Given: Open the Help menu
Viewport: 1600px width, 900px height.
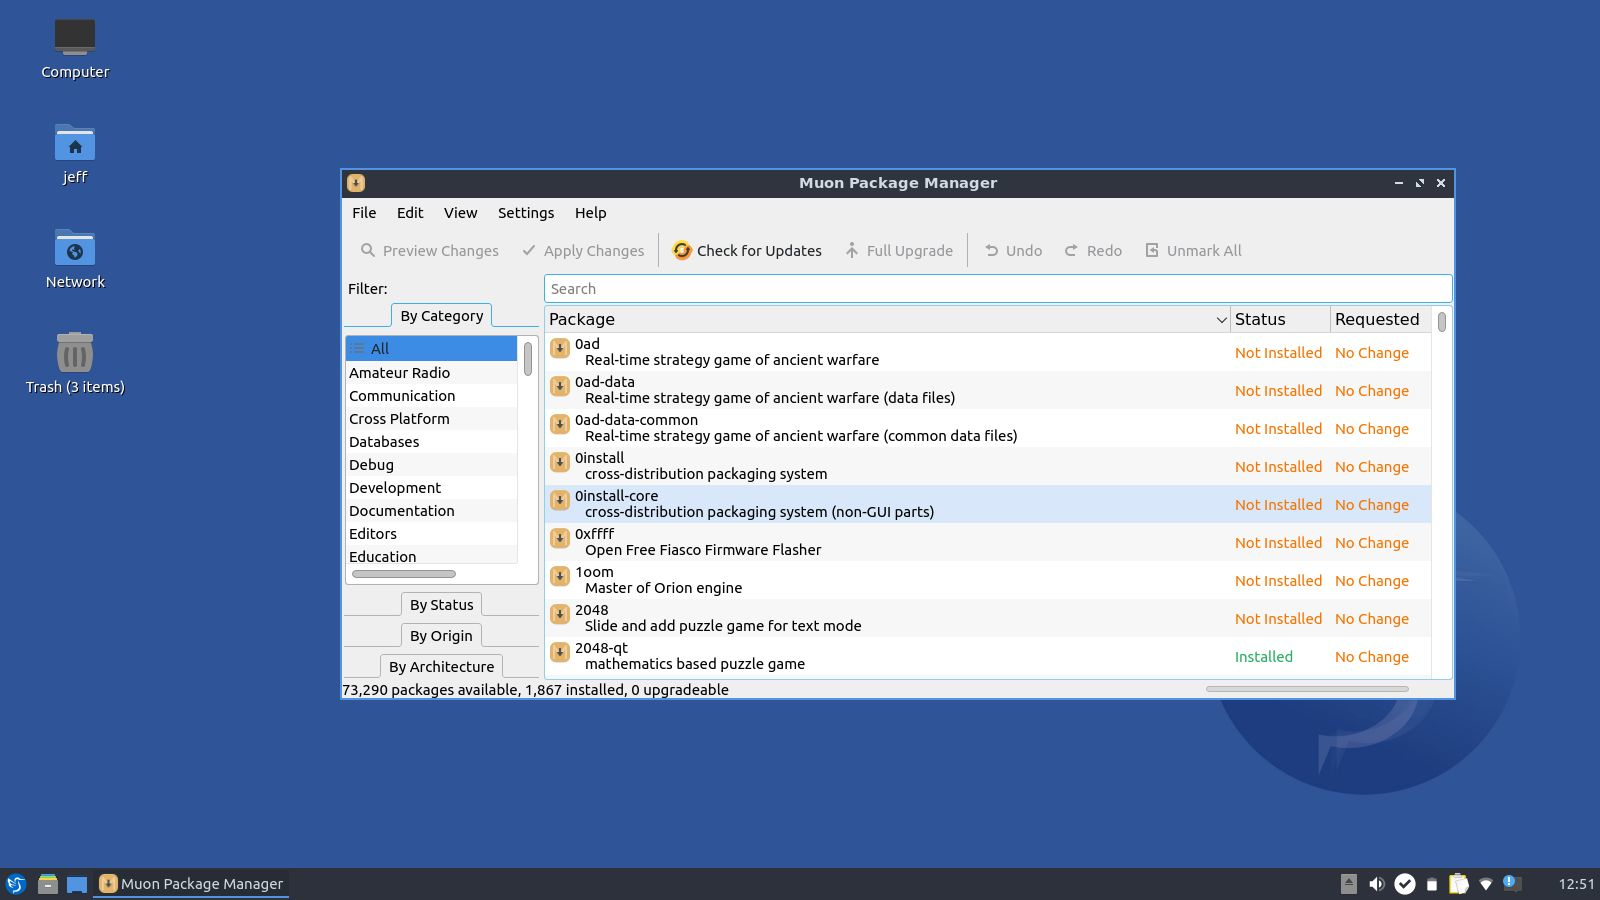Looking at the screenshot, I should (x=590, y=213).
